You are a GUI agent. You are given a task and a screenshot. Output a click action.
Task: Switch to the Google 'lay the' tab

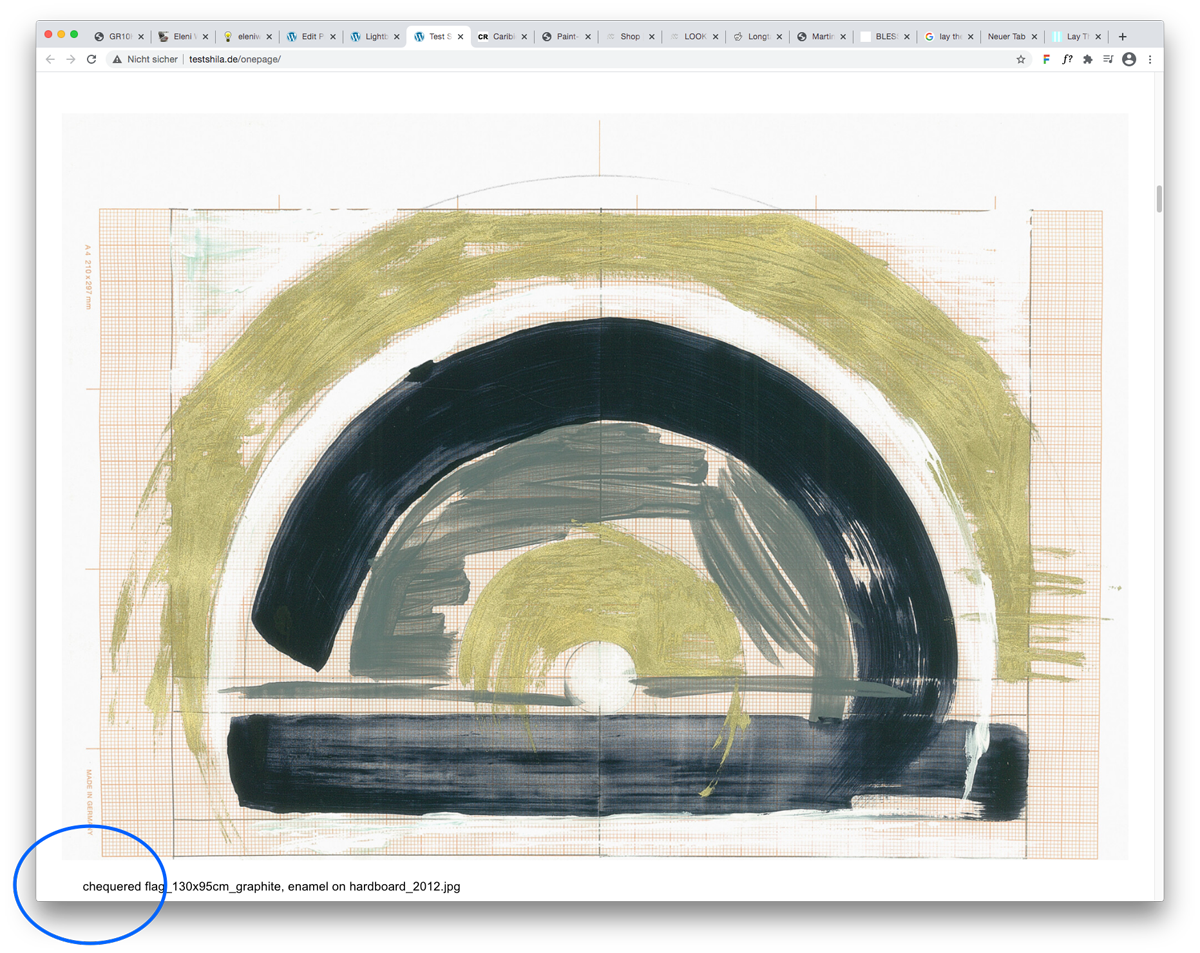tap(945, 36)
